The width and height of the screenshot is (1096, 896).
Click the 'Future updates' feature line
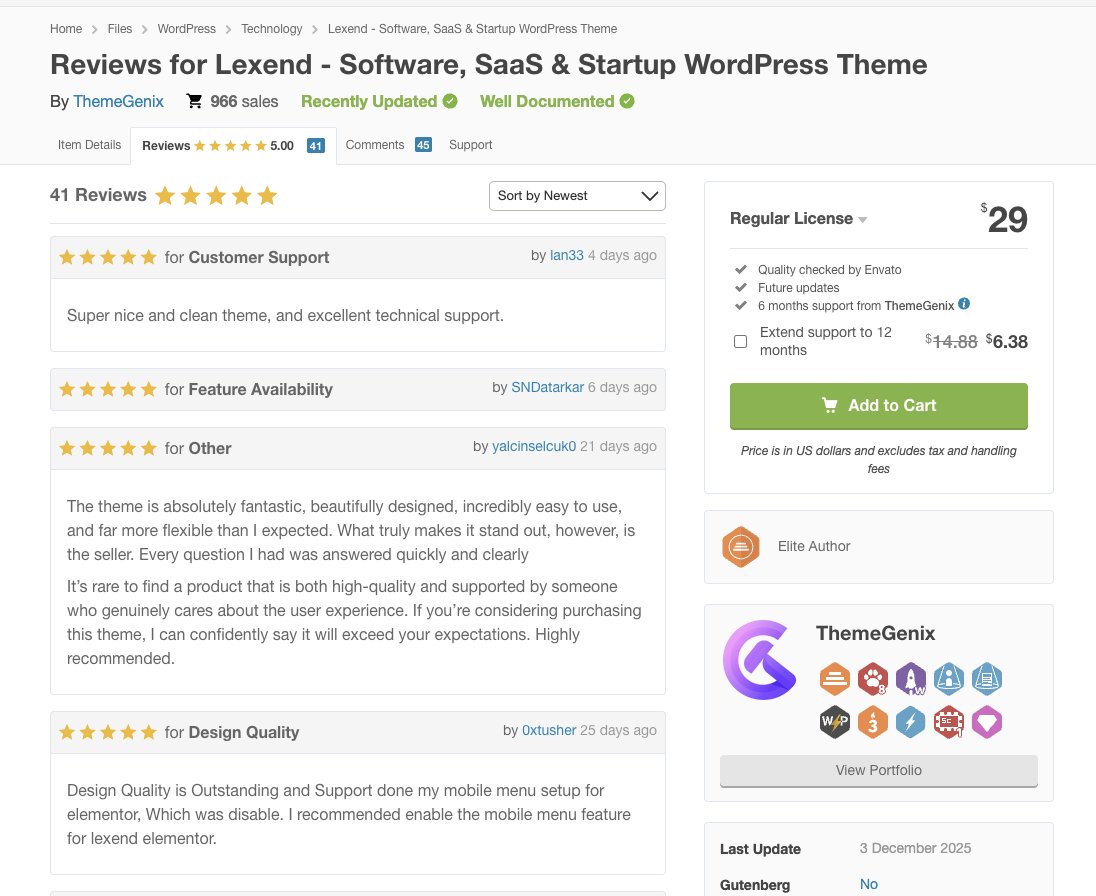pos(799,287)
